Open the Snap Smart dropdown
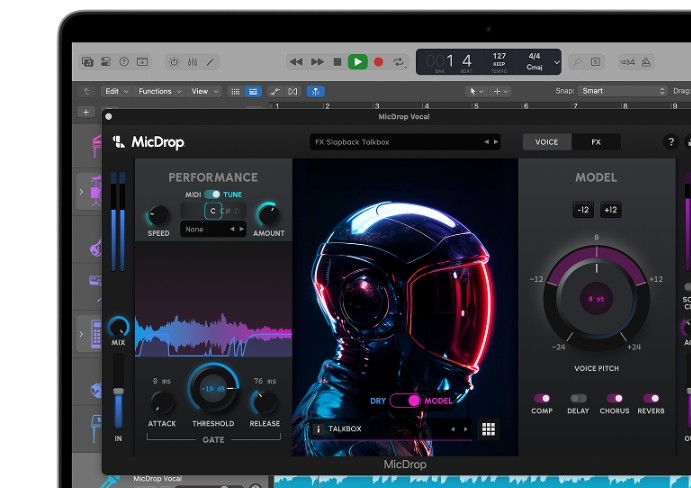 click(x=622, y=91)
